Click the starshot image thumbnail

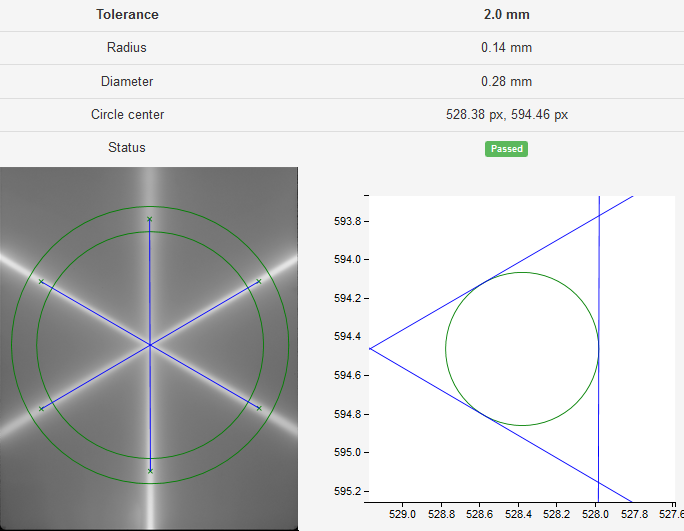tap(149, 349)
